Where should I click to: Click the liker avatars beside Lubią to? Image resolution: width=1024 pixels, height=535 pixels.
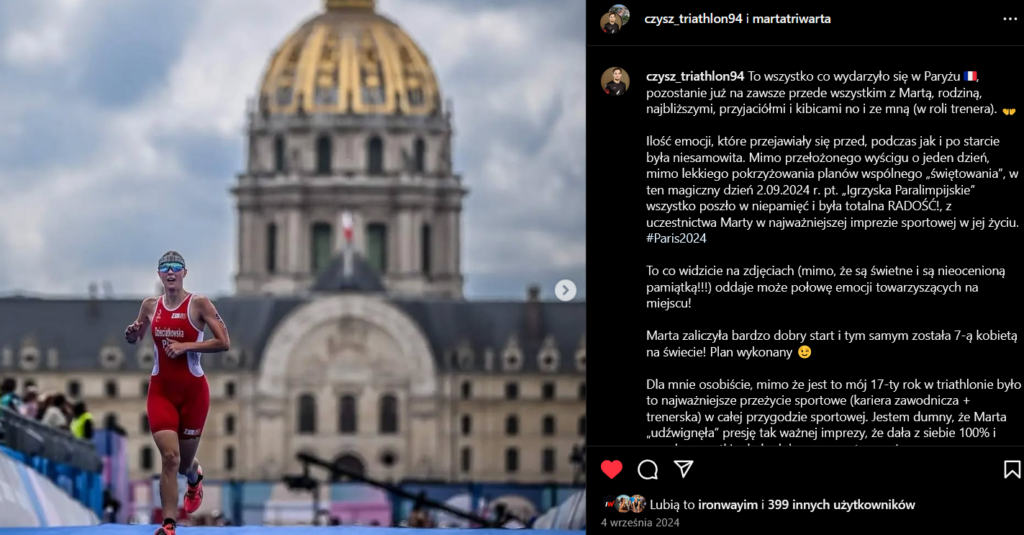point(625,504)
